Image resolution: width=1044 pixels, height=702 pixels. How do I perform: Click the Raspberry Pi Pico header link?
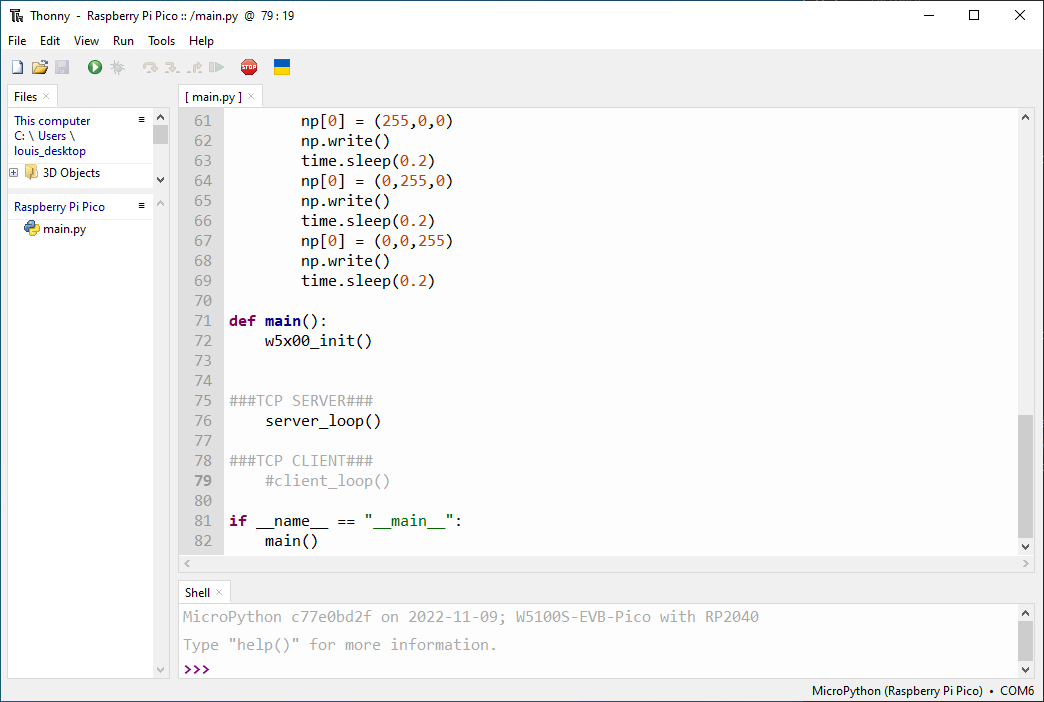59,206
